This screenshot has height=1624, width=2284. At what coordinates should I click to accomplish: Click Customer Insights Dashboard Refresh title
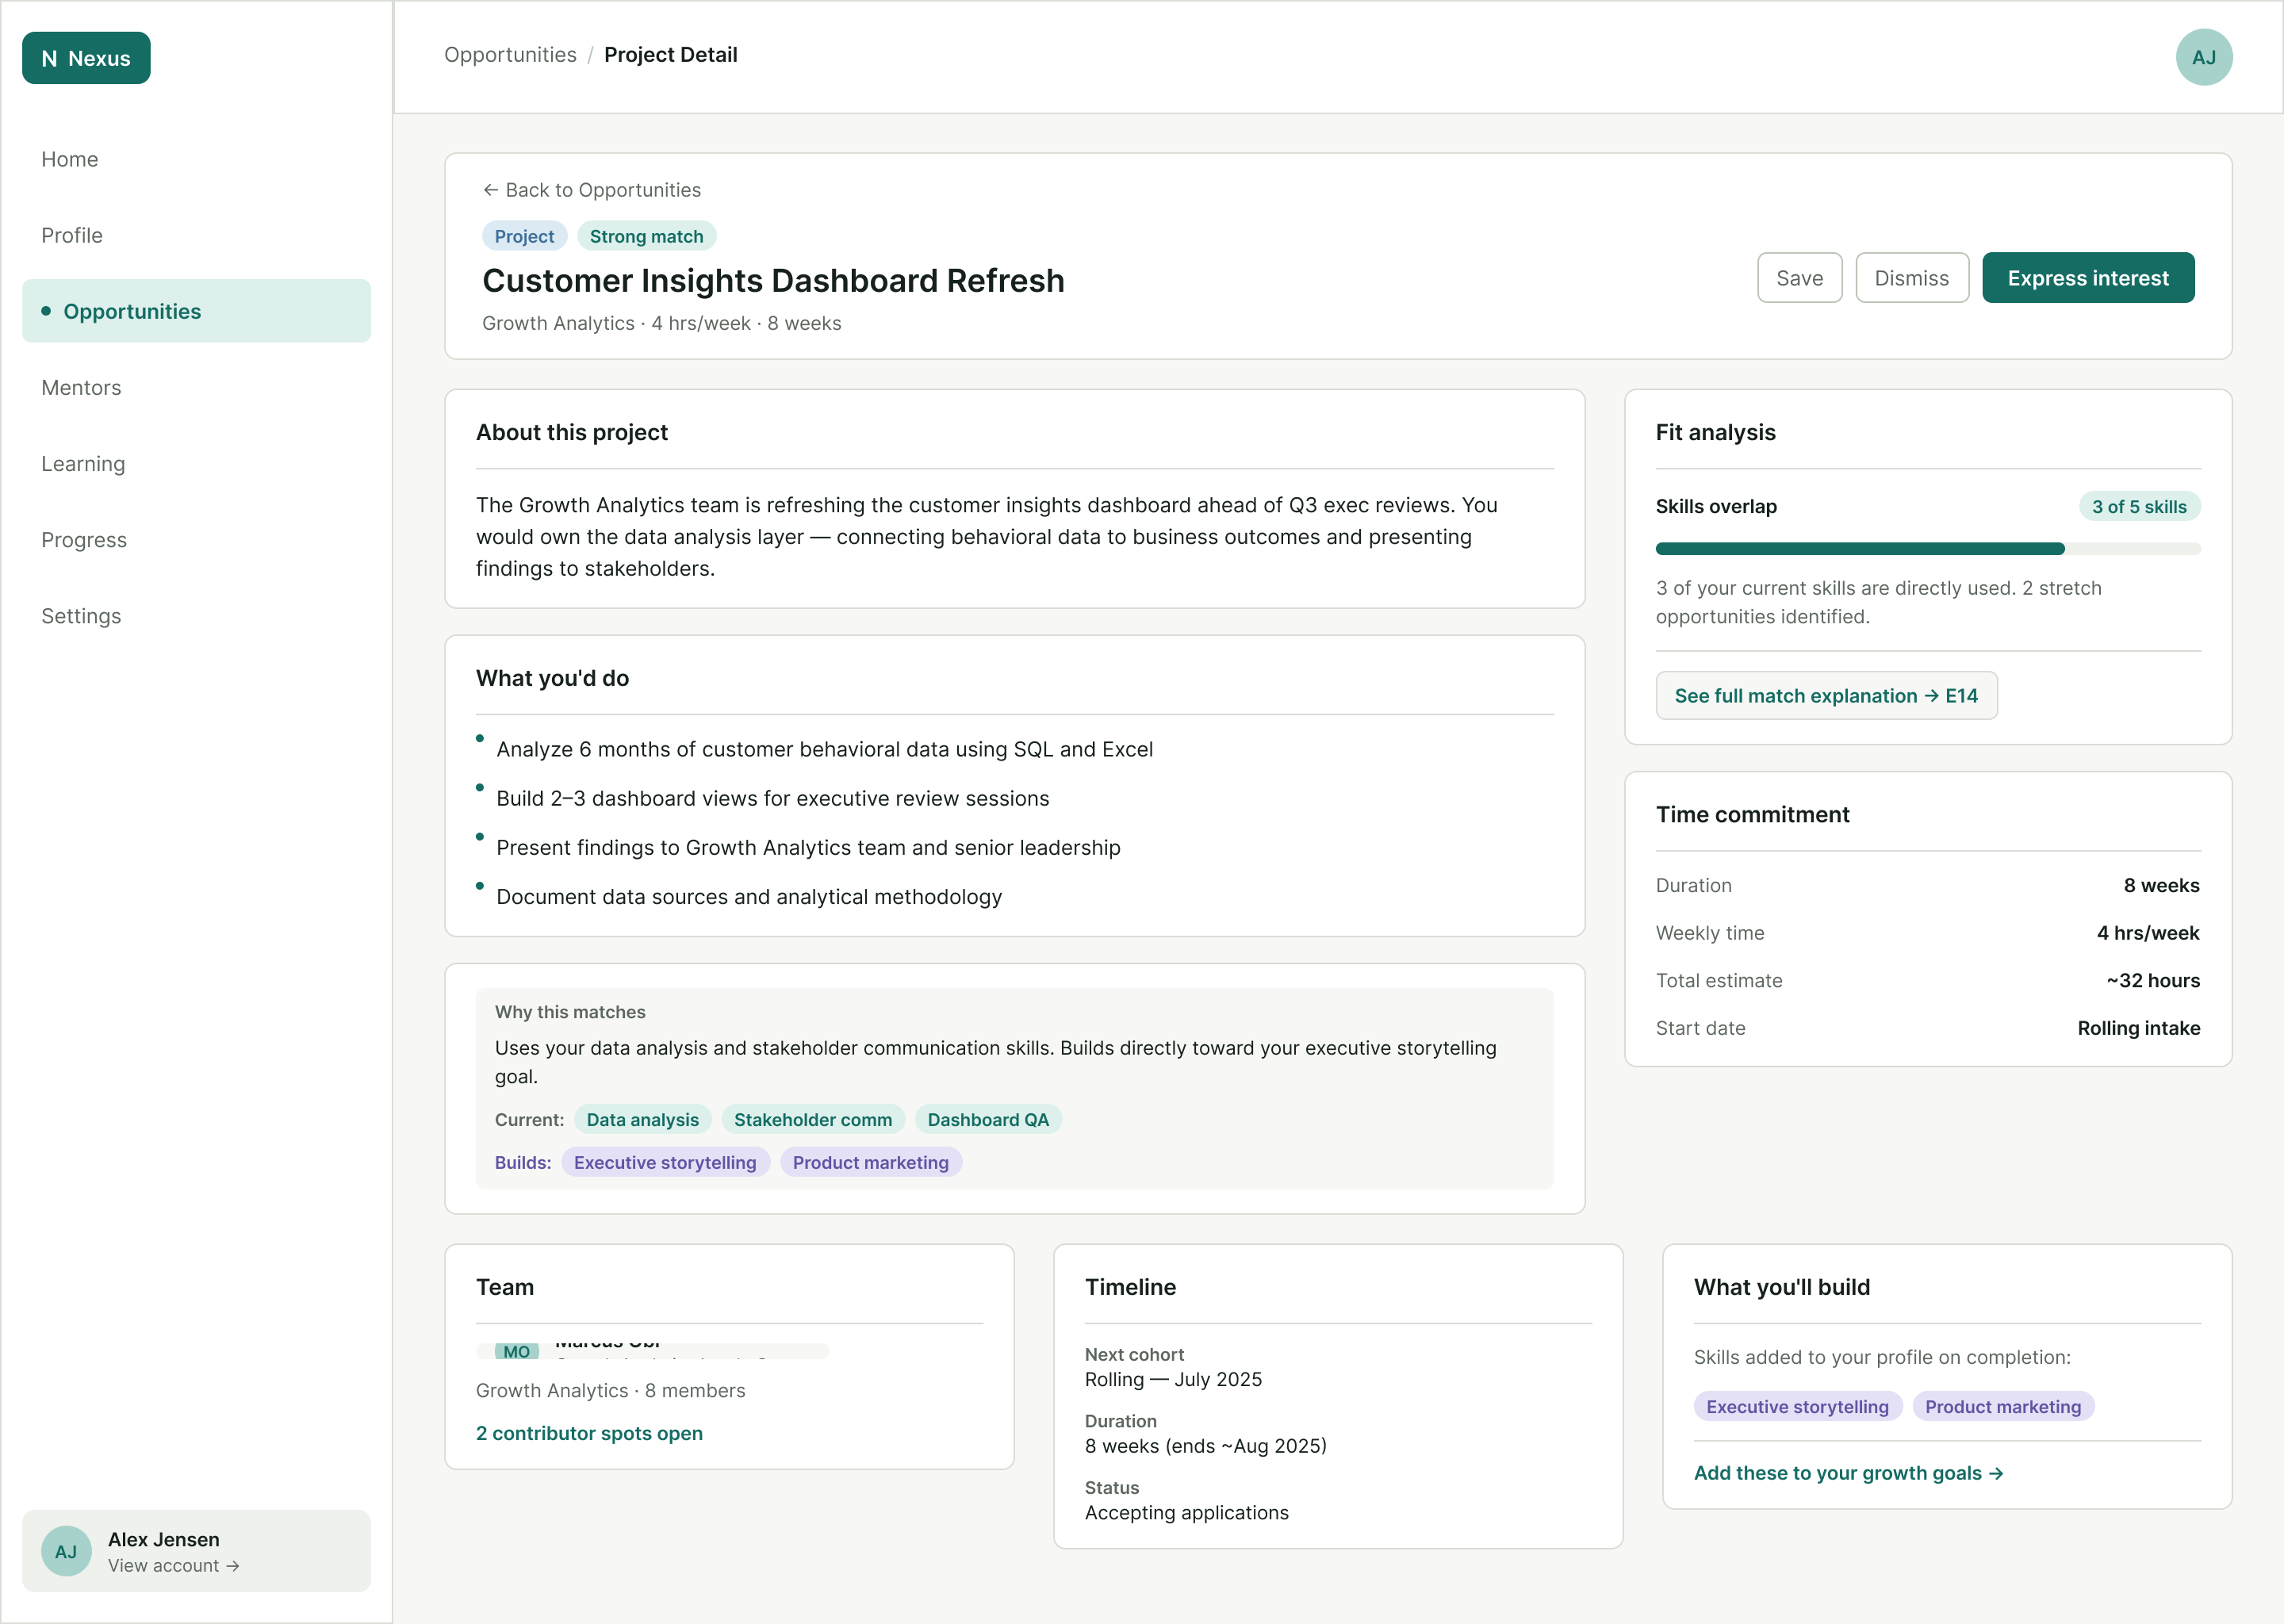[773, 281]
